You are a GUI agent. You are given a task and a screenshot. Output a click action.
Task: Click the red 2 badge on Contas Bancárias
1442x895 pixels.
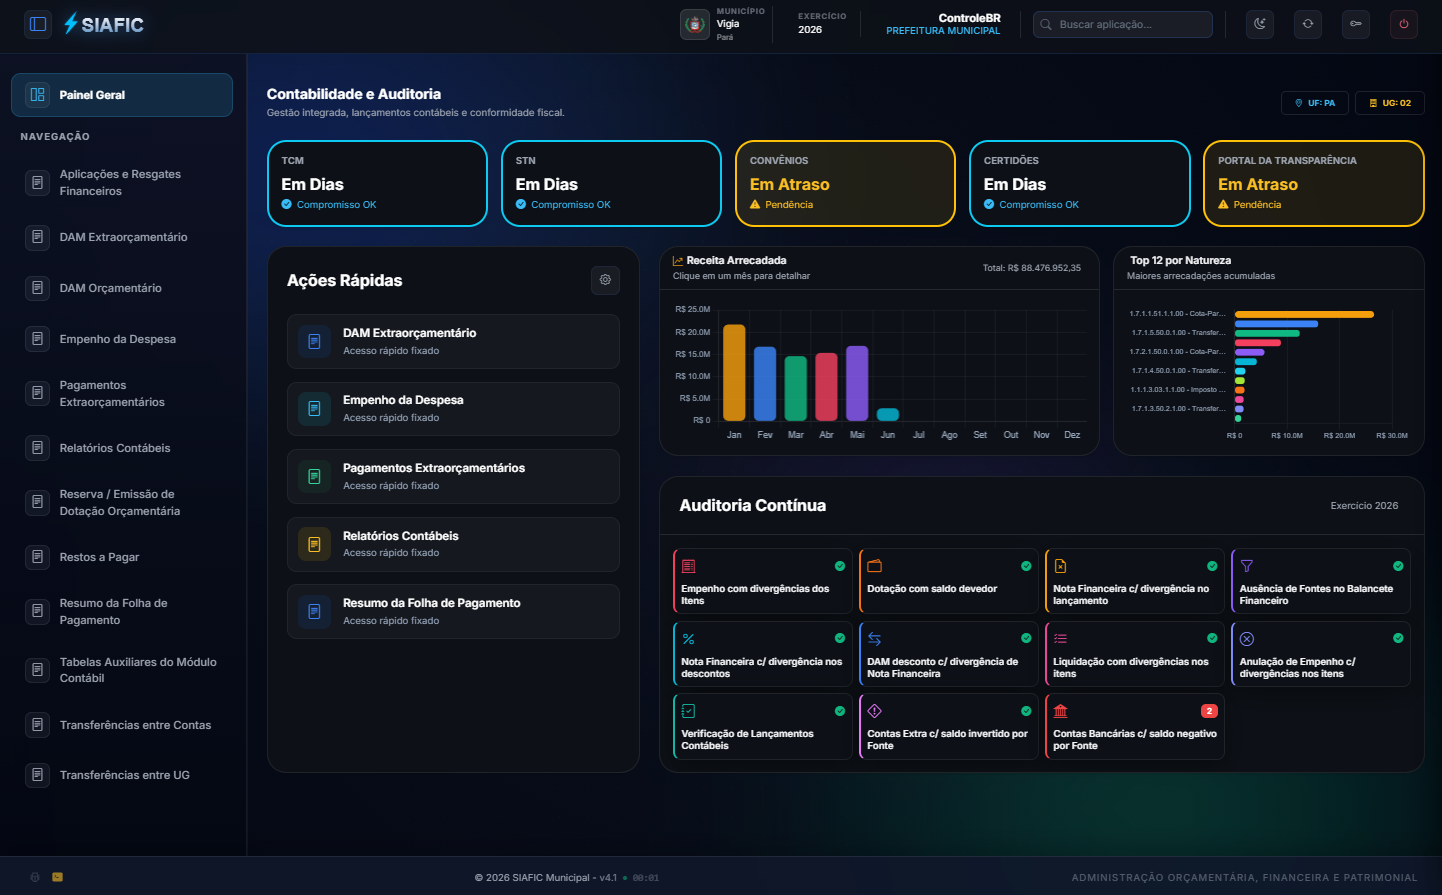[x=1209, y=711]
